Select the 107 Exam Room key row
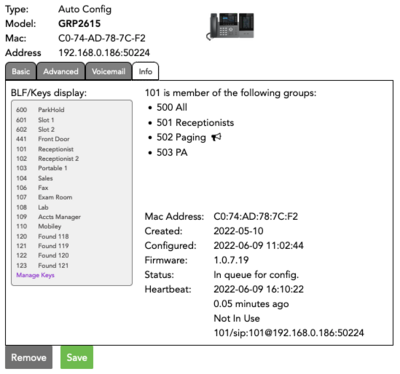 click(44, 197)
